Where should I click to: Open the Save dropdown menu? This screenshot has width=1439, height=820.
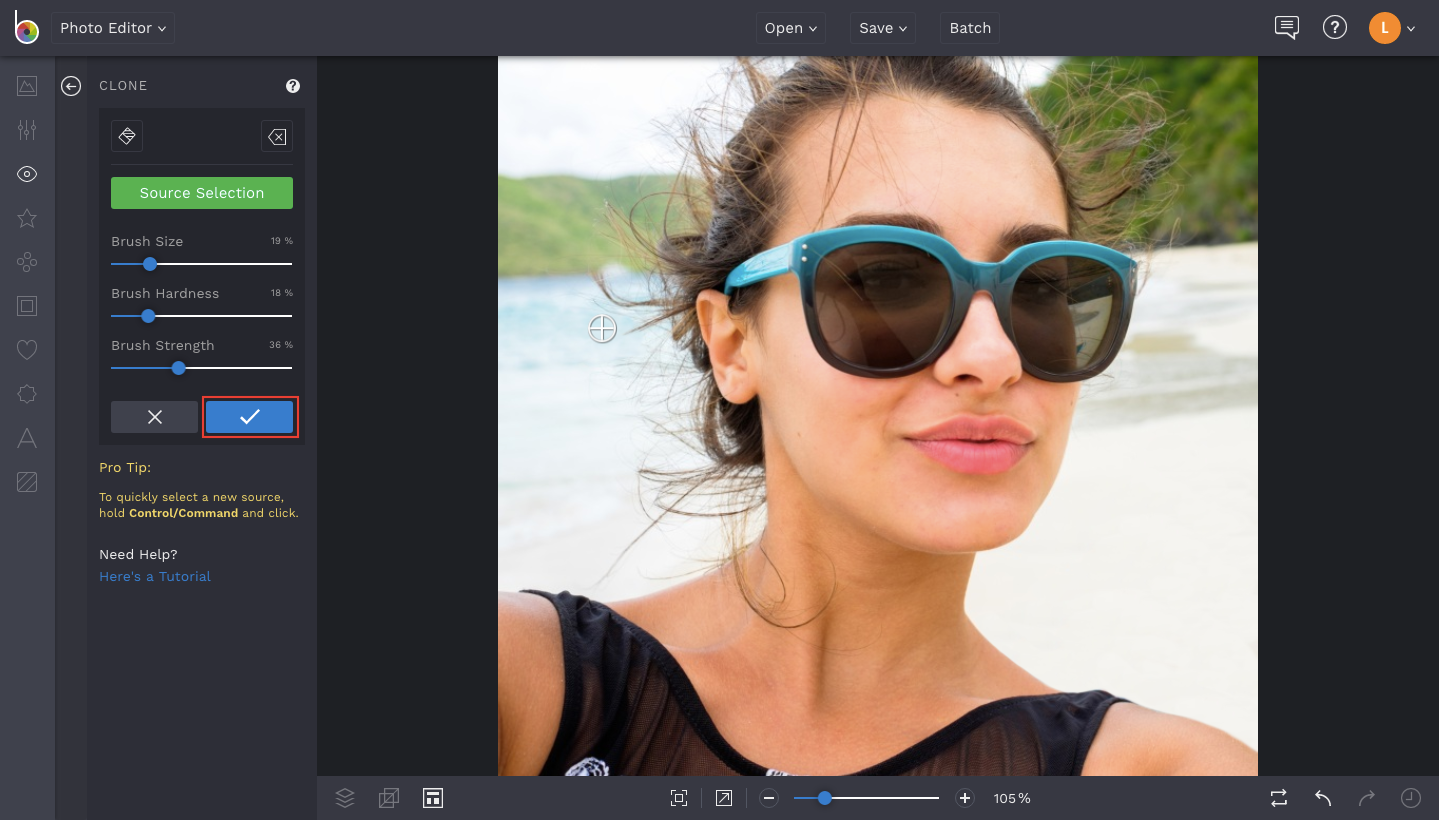pos(882,28)
